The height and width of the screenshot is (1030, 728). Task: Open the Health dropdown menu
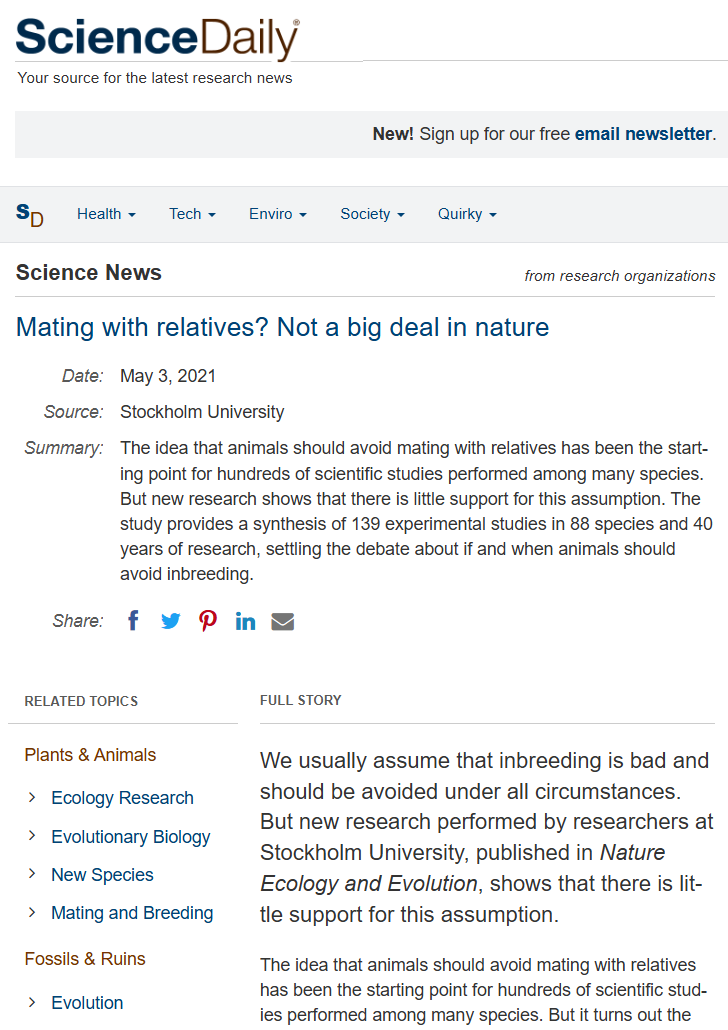106,214
